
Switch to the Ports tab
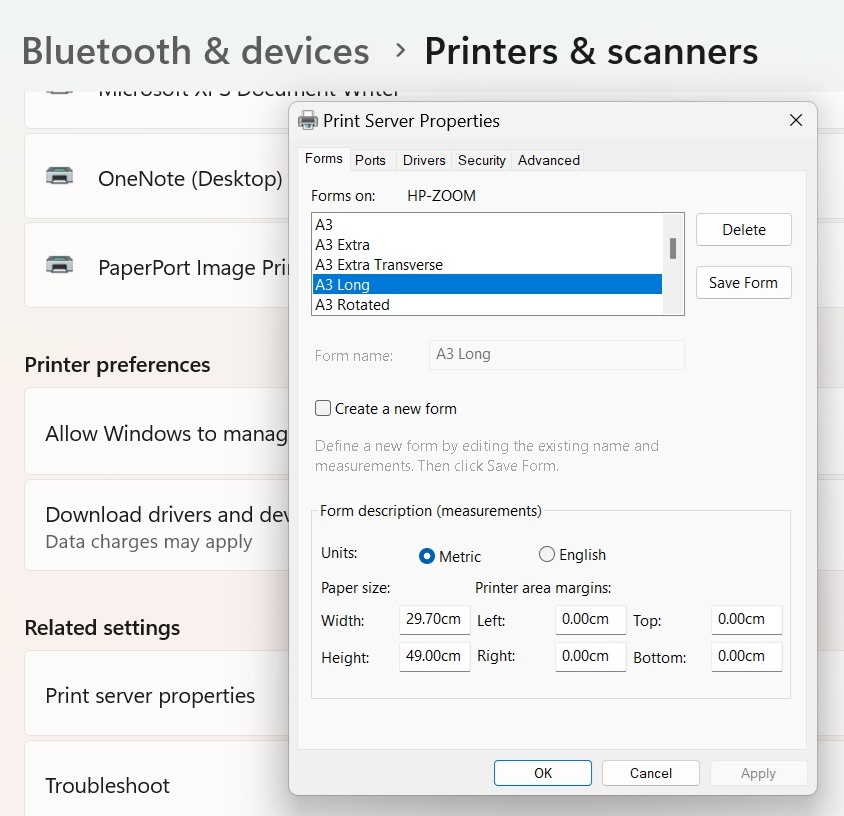pos(372,160)
